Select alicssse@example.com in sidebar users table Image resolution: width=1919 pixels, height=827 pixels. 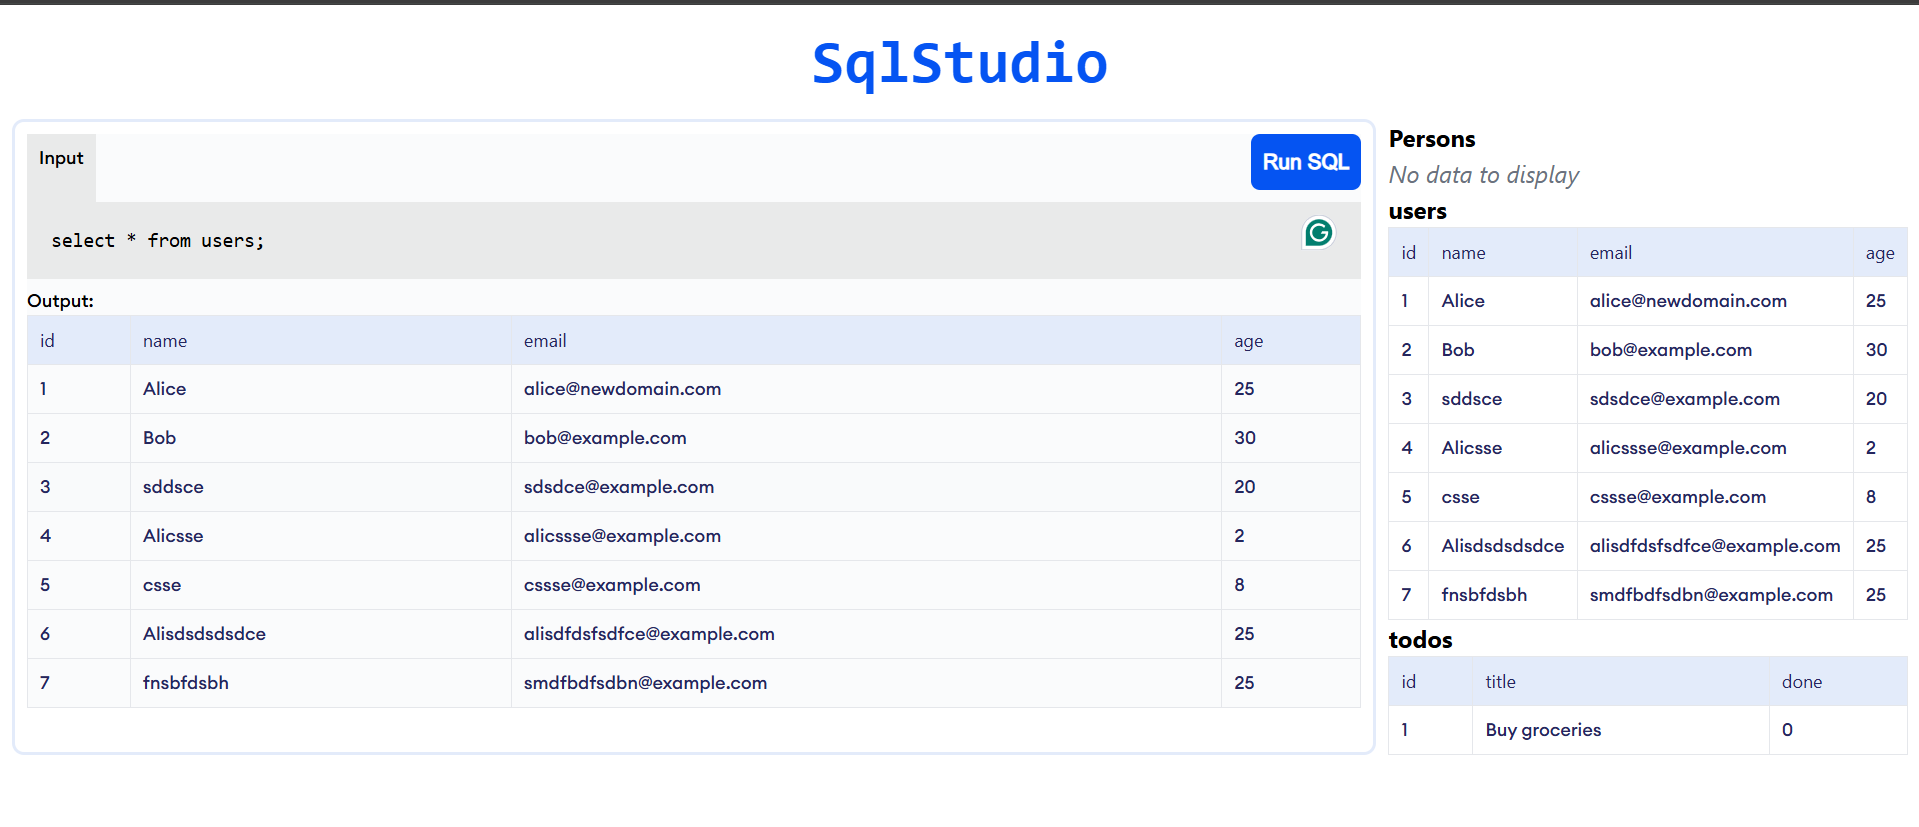click(x=1715, y=448)
